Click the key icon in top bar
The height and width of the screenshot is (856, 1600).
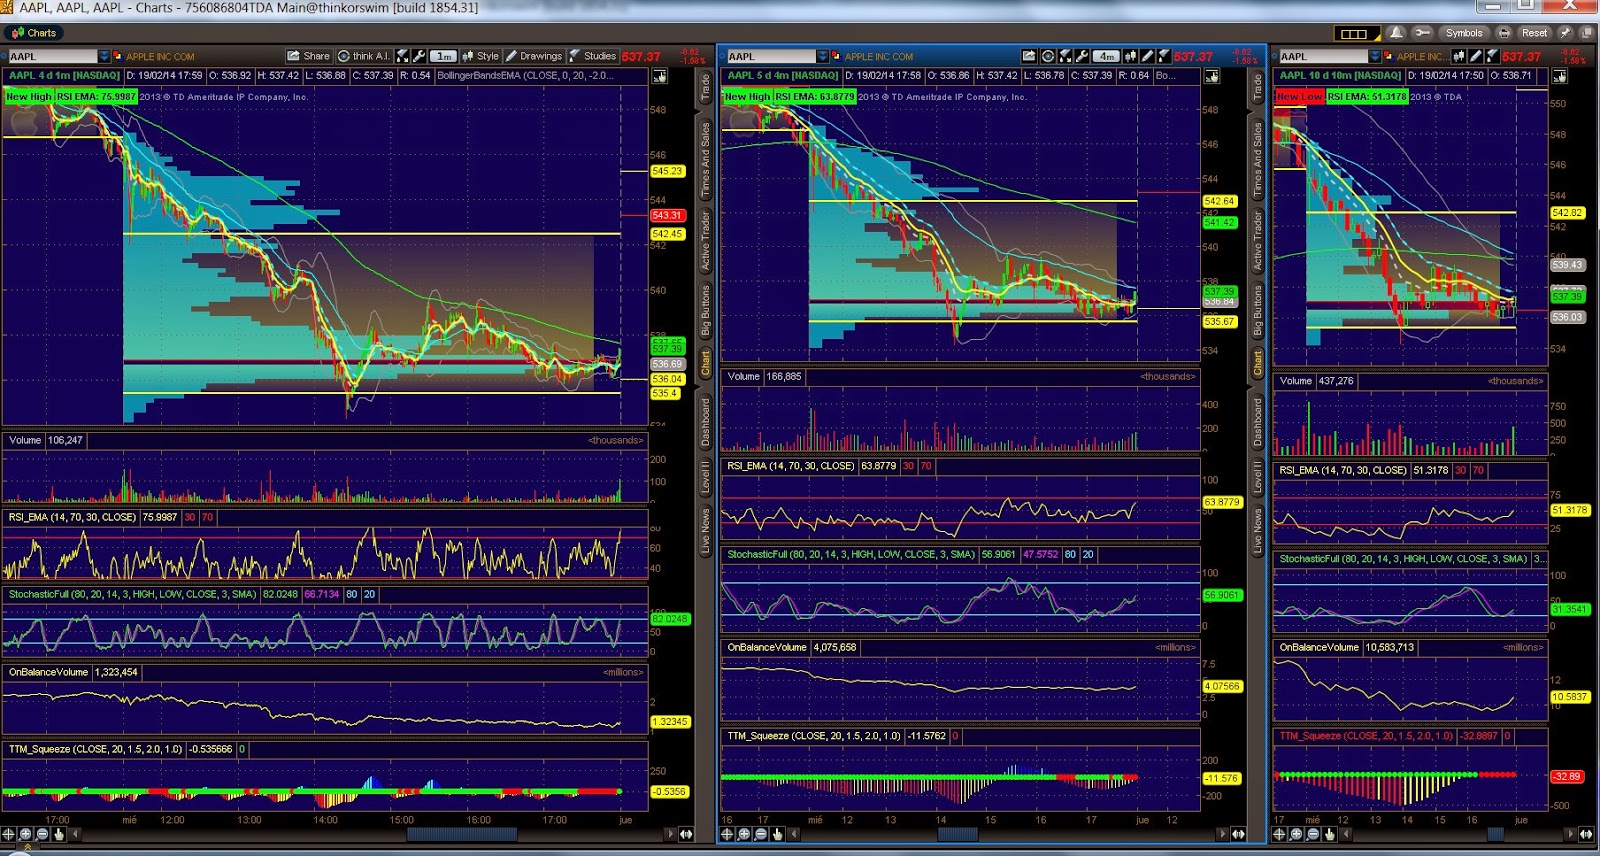(x=1422, y=33)
